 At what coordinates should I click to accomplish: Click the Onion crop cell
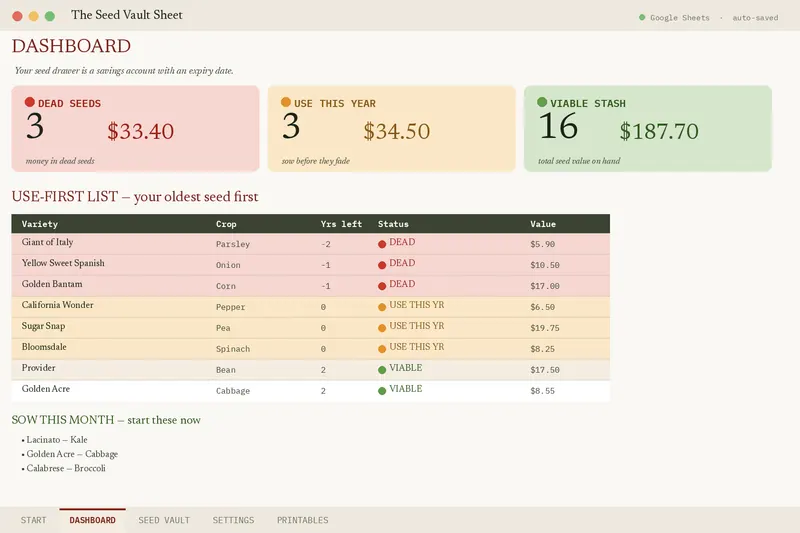[x=228, y=265]
